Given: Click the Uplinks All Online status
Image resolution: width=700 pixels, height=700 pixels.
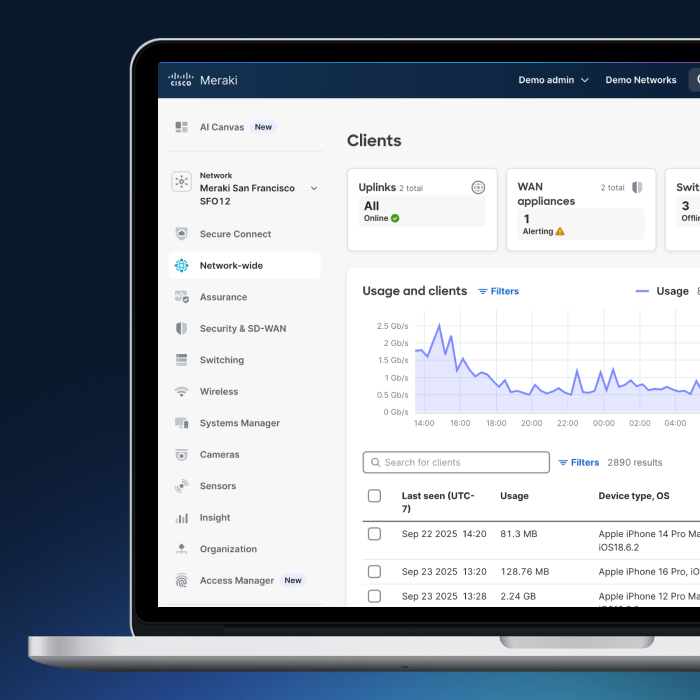Looking at the screenshot, I should coord(422,211).
